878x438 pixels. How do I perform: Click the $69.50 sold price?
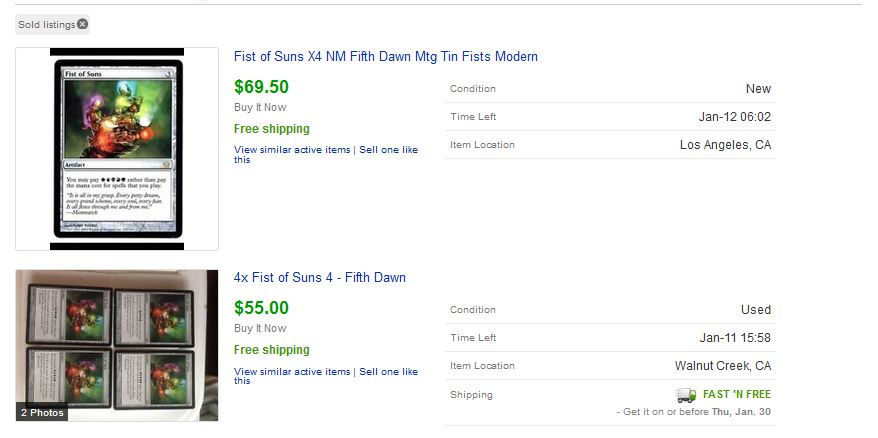click(x=261, y=87)
